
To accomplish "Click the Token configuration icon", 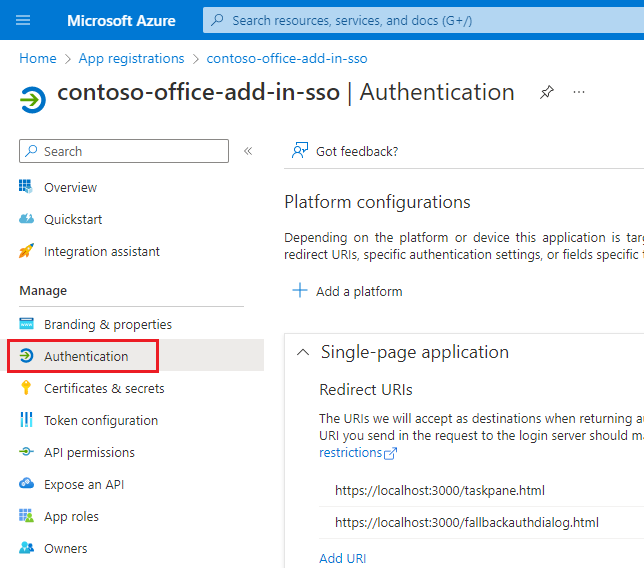I will (x=26, y=420).
